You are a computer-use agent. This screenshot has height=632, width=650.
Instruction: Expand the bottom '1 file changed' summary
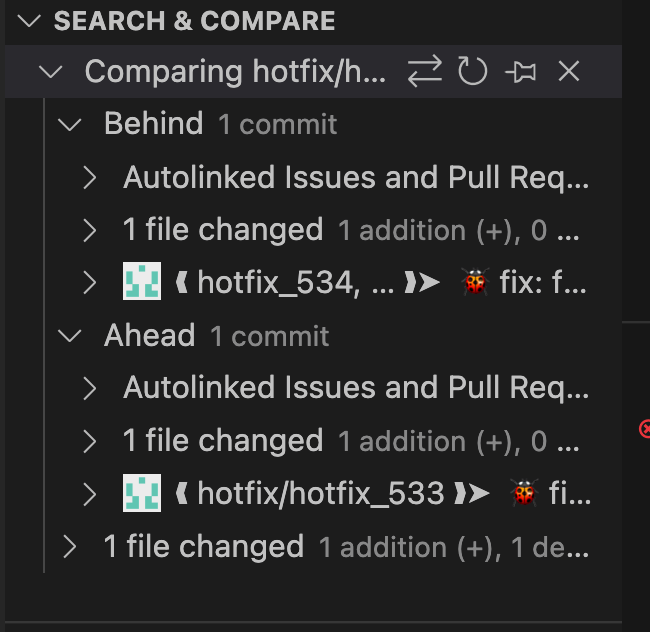[70, 547]
